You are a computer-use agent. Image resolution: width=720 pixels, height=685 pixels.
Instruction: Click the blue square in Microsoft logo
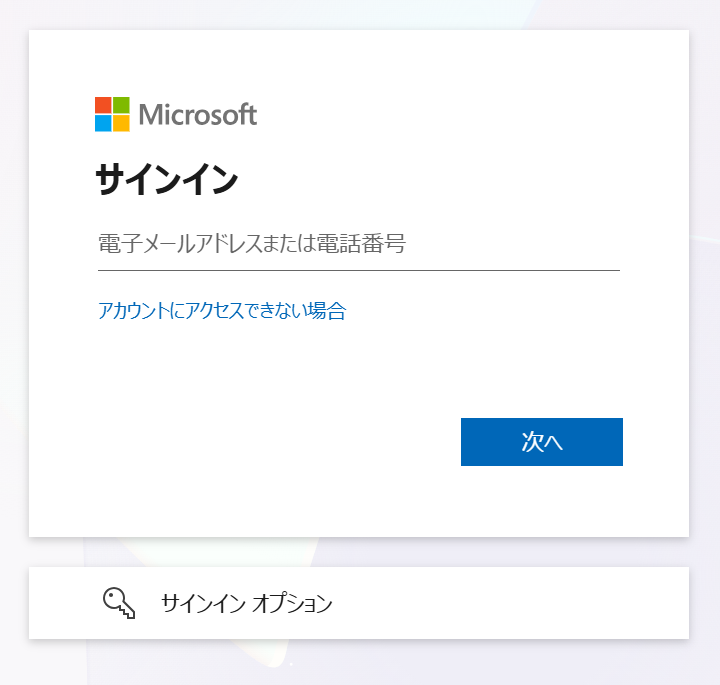103,124
